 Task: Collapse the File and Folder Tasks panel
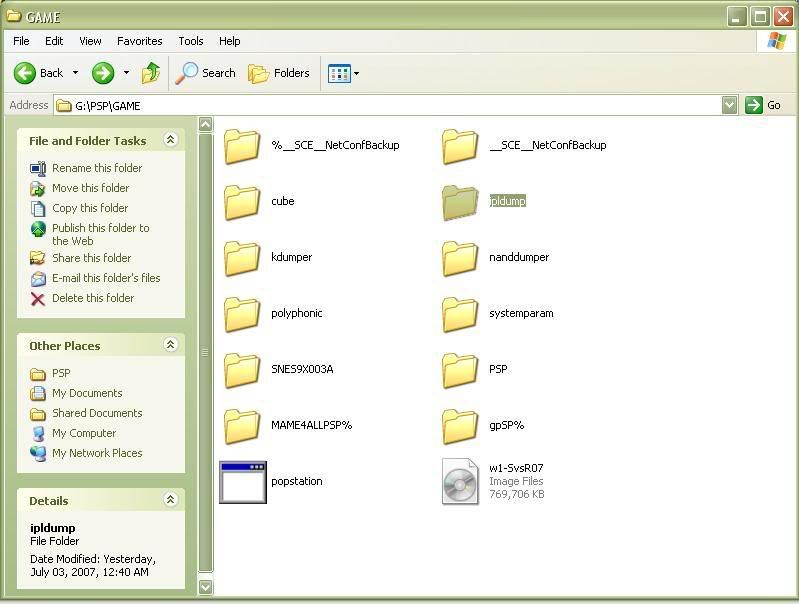point(170,140)
